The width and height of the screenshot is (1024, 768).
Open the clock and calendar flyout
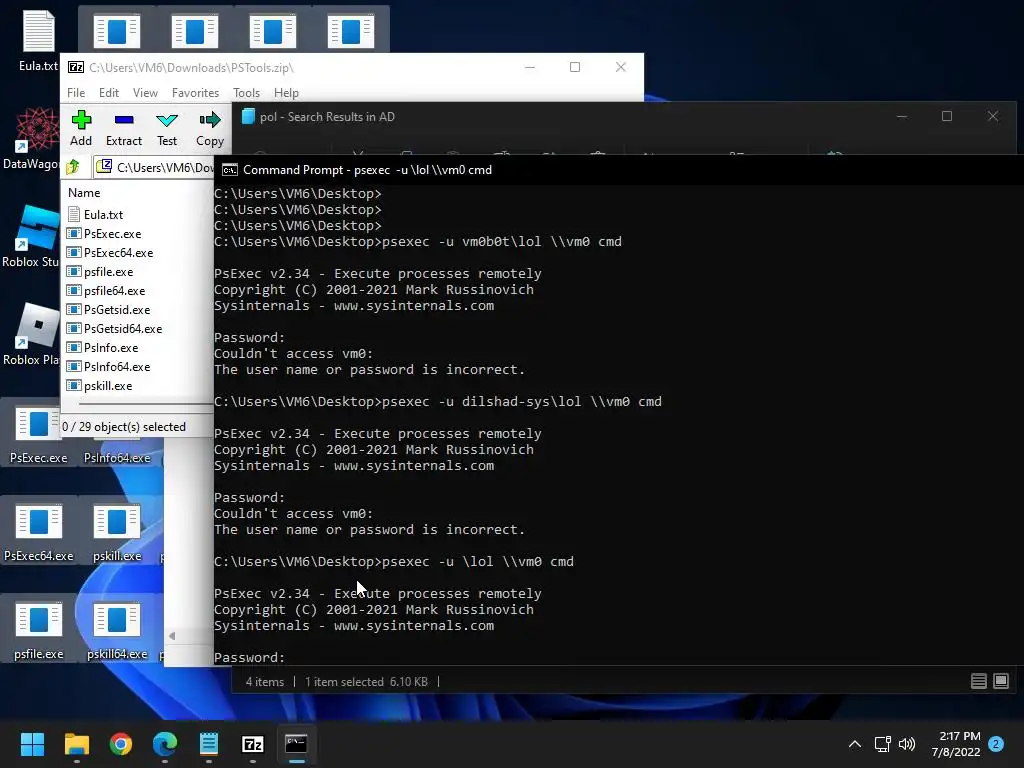coord(955,744)
